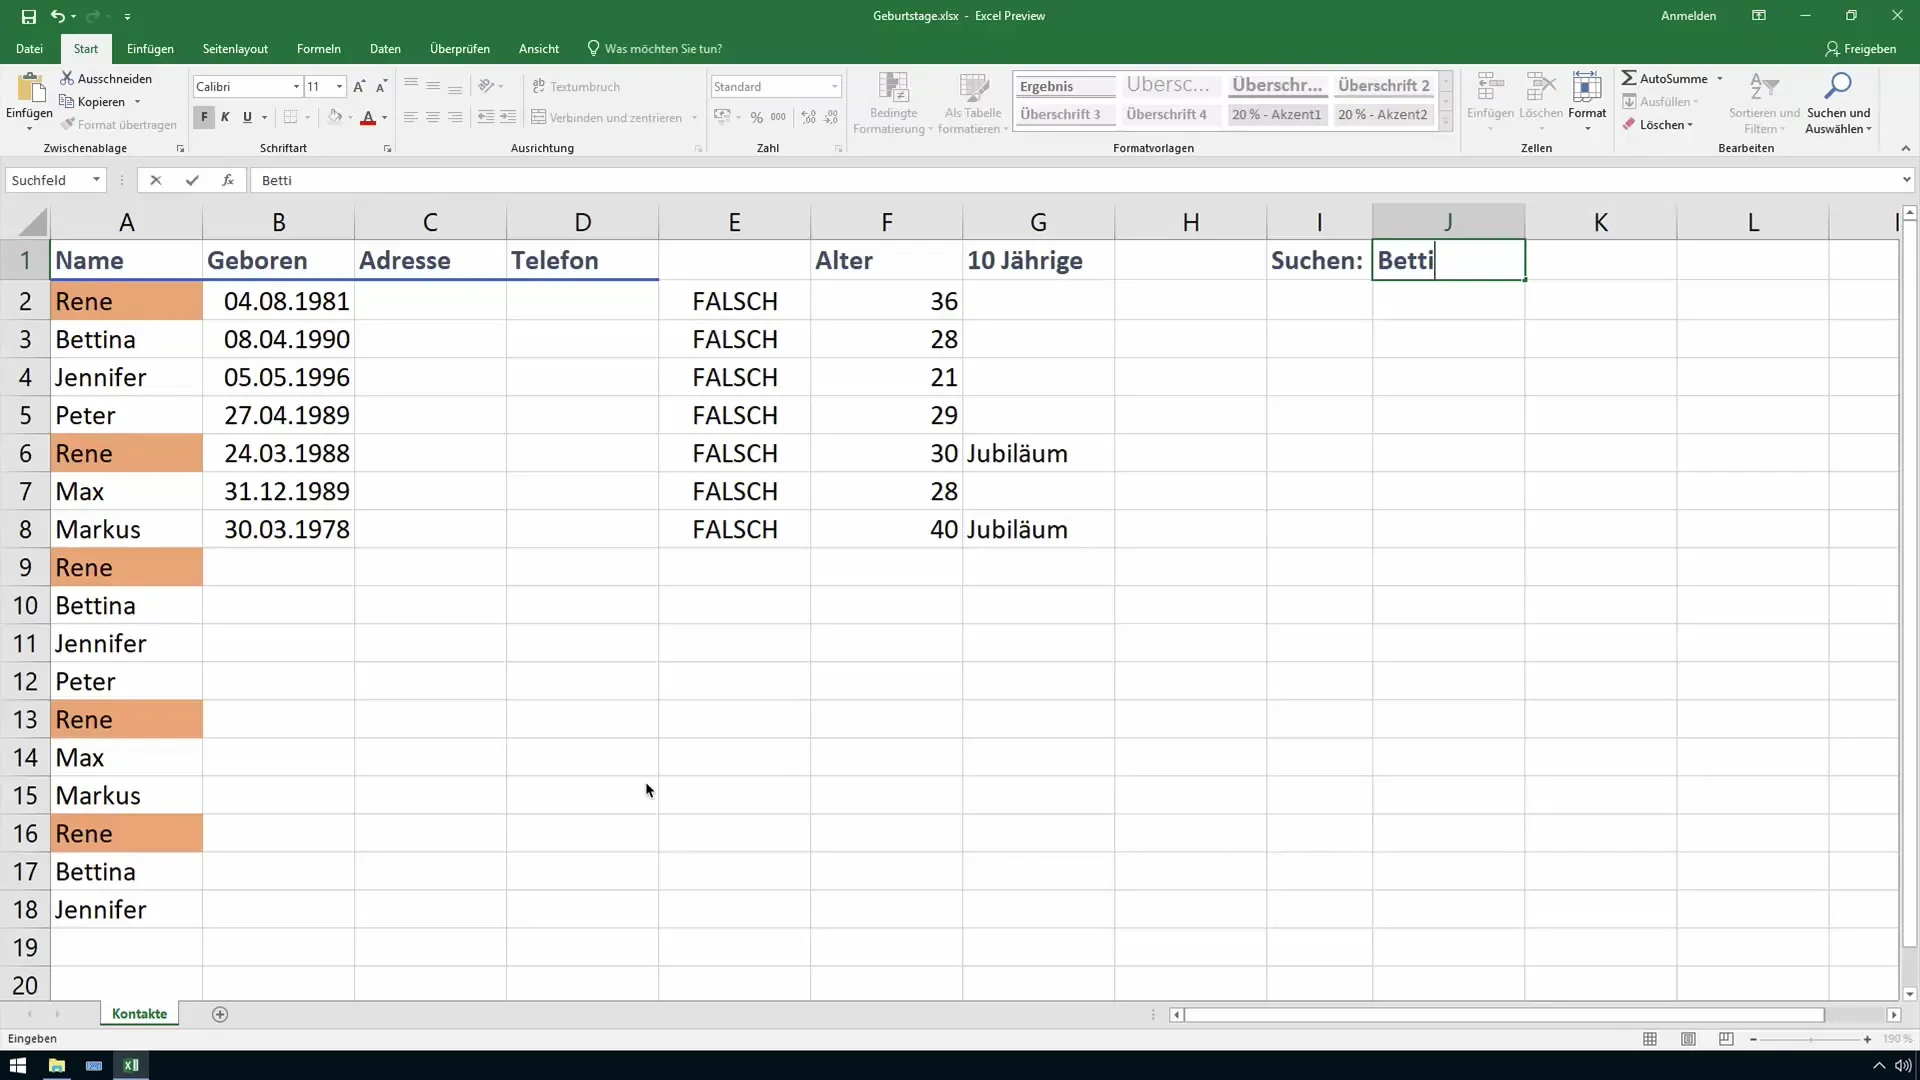Expand the formula bar

click(x=1906, y=180)
